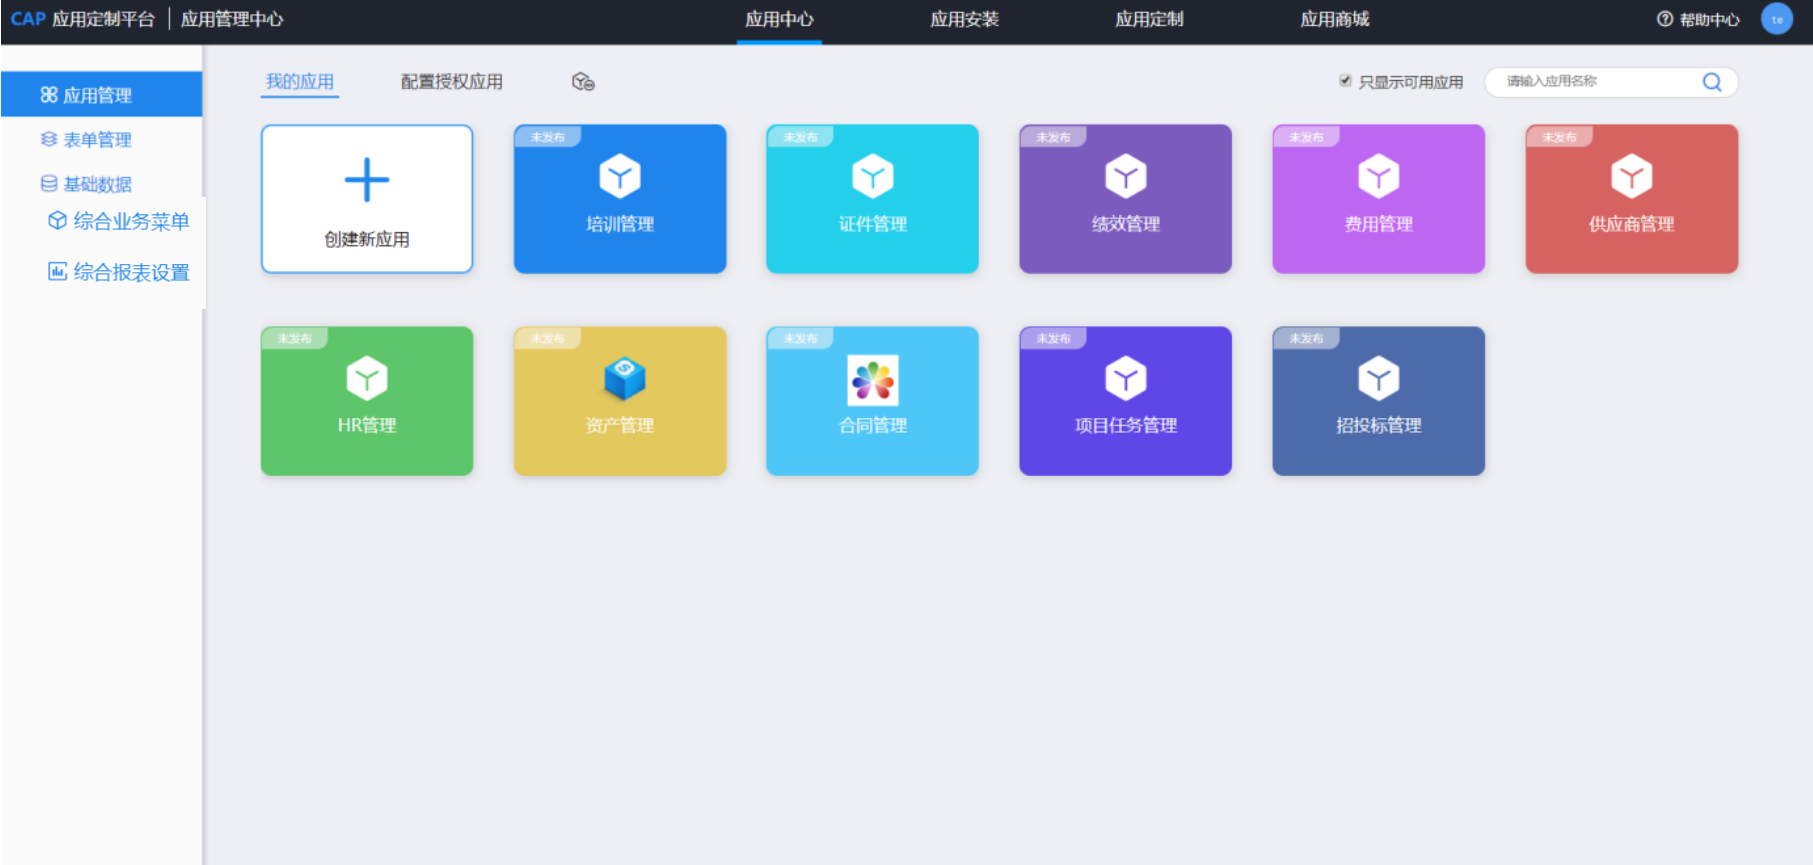Click the 综合报表设置 chart icon
Screen dimensions: 1813x865
pyautogui.click(x=58, y=271)
